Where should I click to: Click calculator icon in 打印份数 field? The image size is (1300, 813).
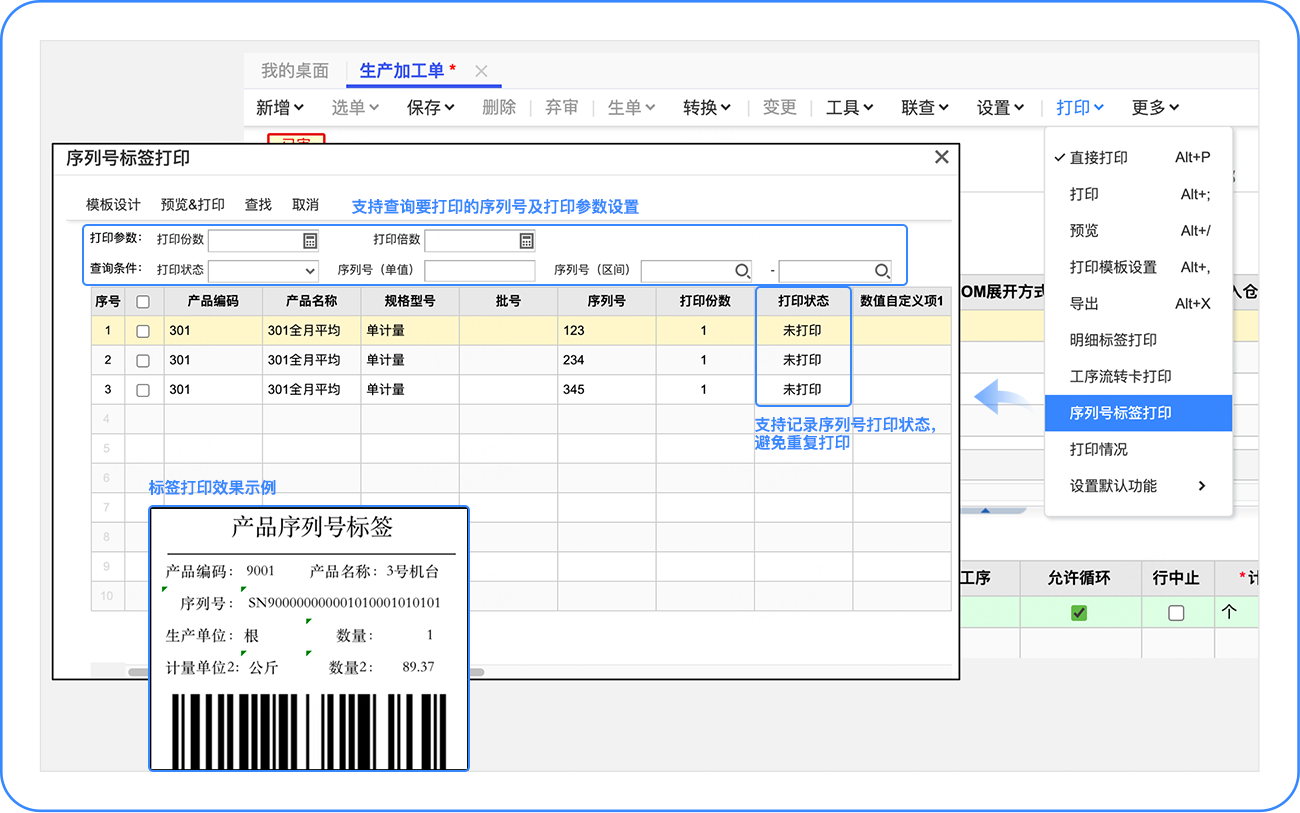pos(310,240)
